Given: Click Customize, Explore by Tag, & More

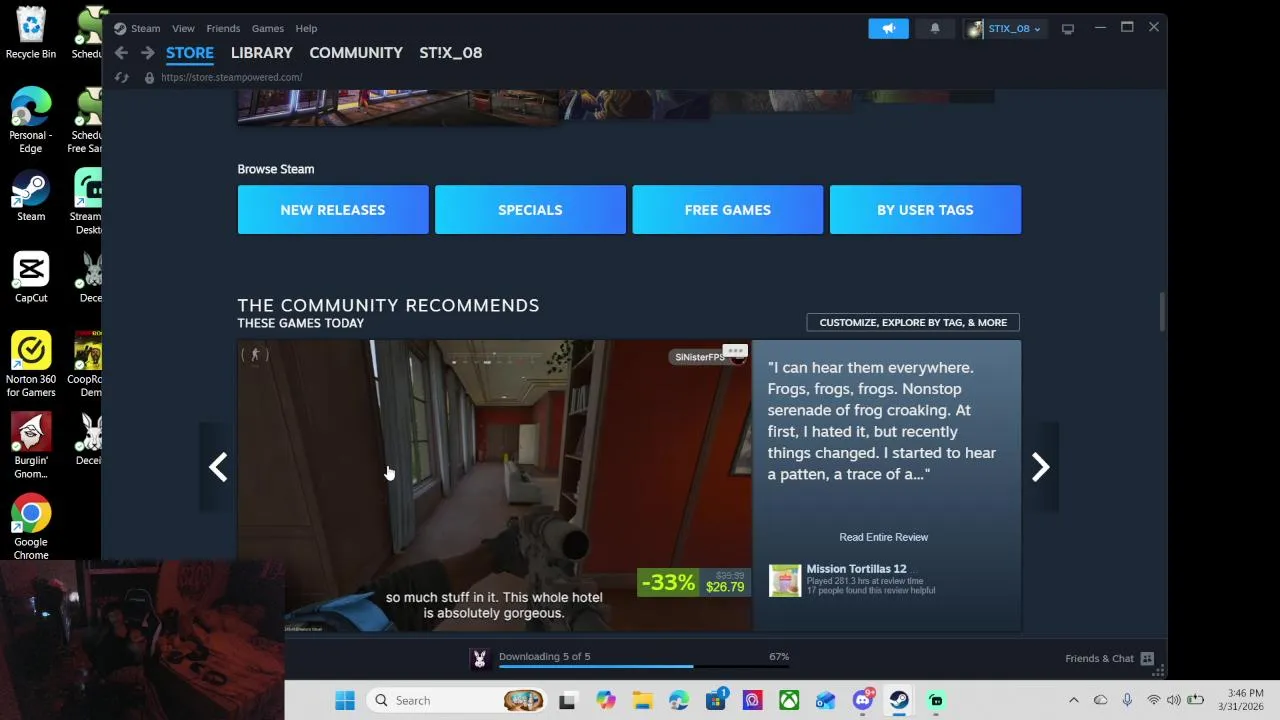Looking at the screenshot, I should [913, 322].
